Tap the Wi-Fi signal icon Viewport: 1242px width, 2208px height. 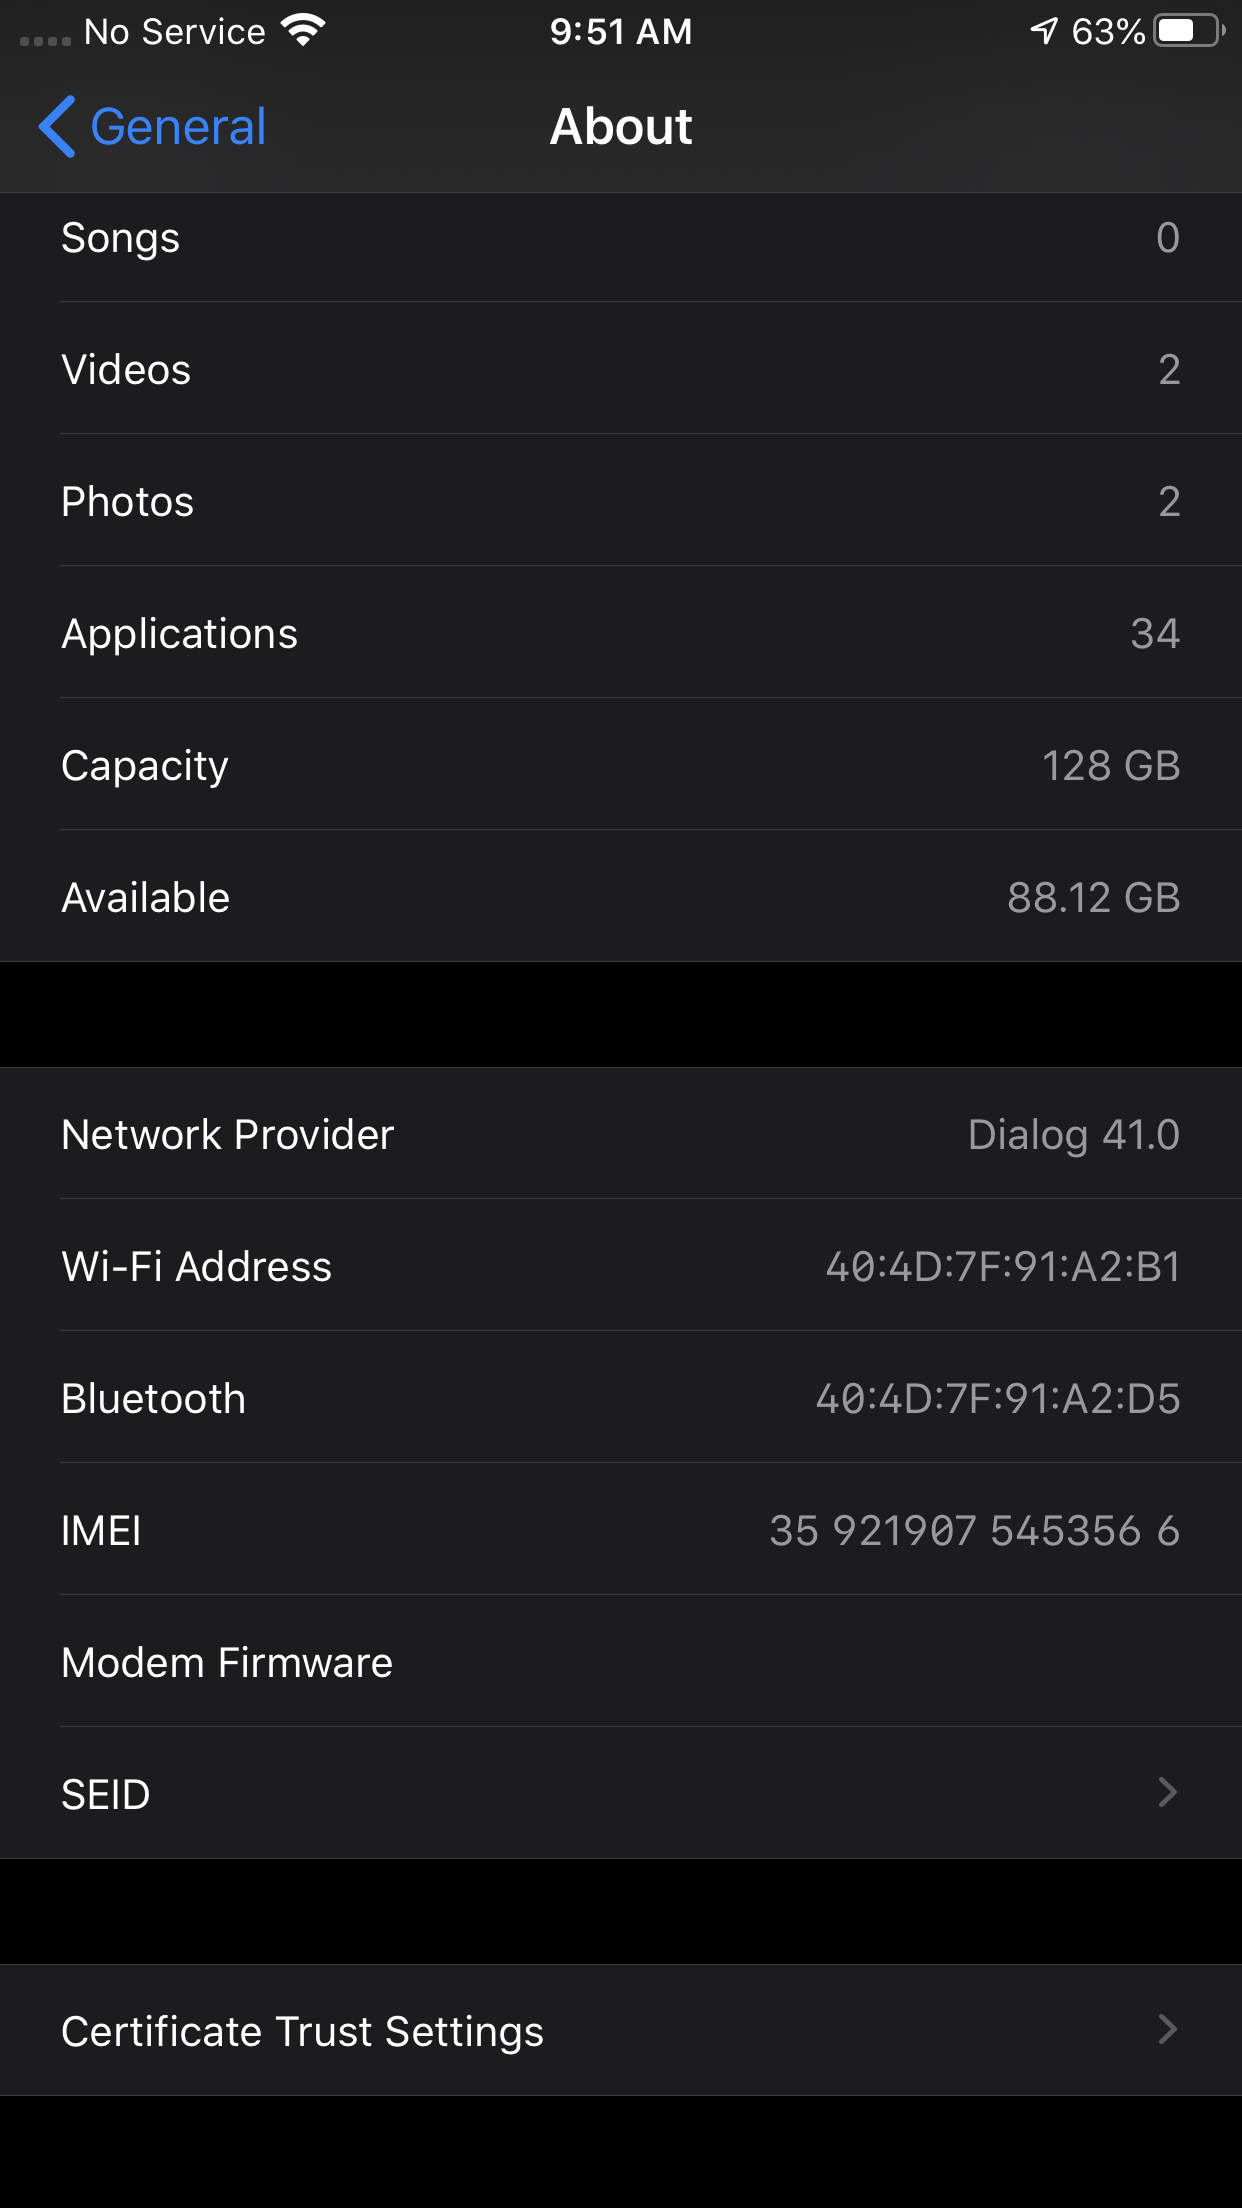click(x=303, y=31)
